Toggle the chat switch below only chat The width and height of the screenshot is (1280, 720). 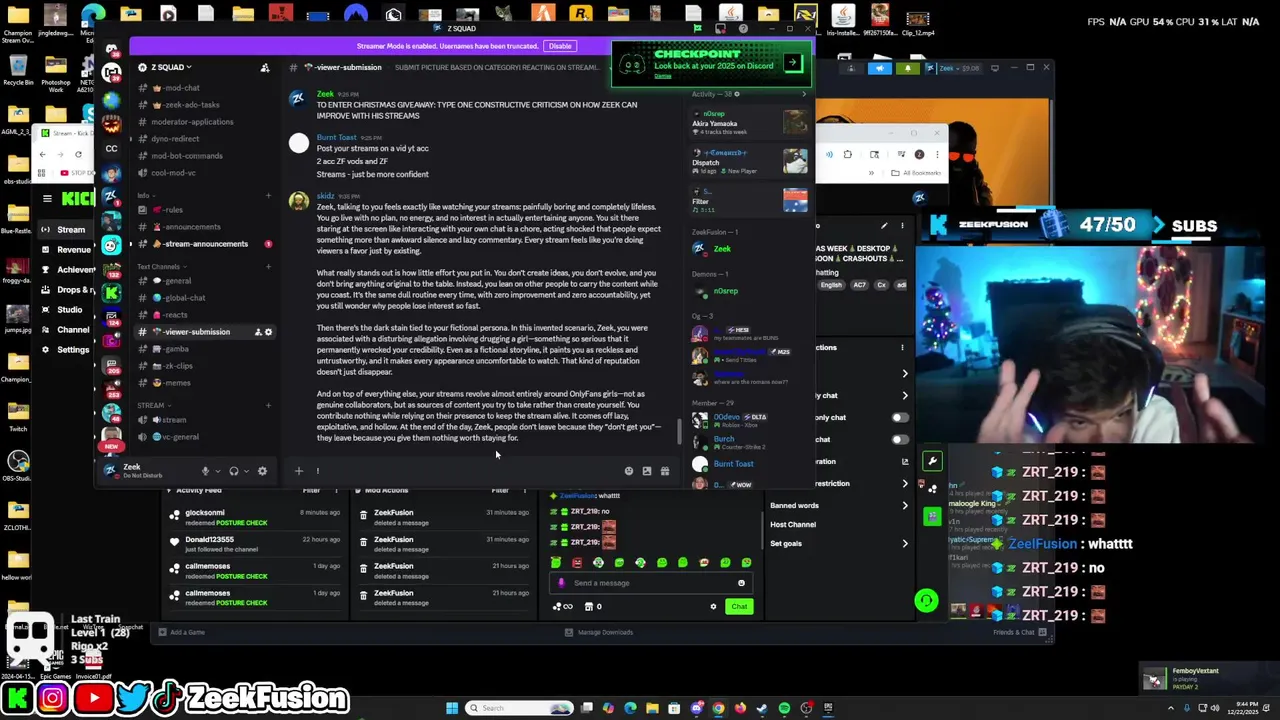click(x=900, y=439)
